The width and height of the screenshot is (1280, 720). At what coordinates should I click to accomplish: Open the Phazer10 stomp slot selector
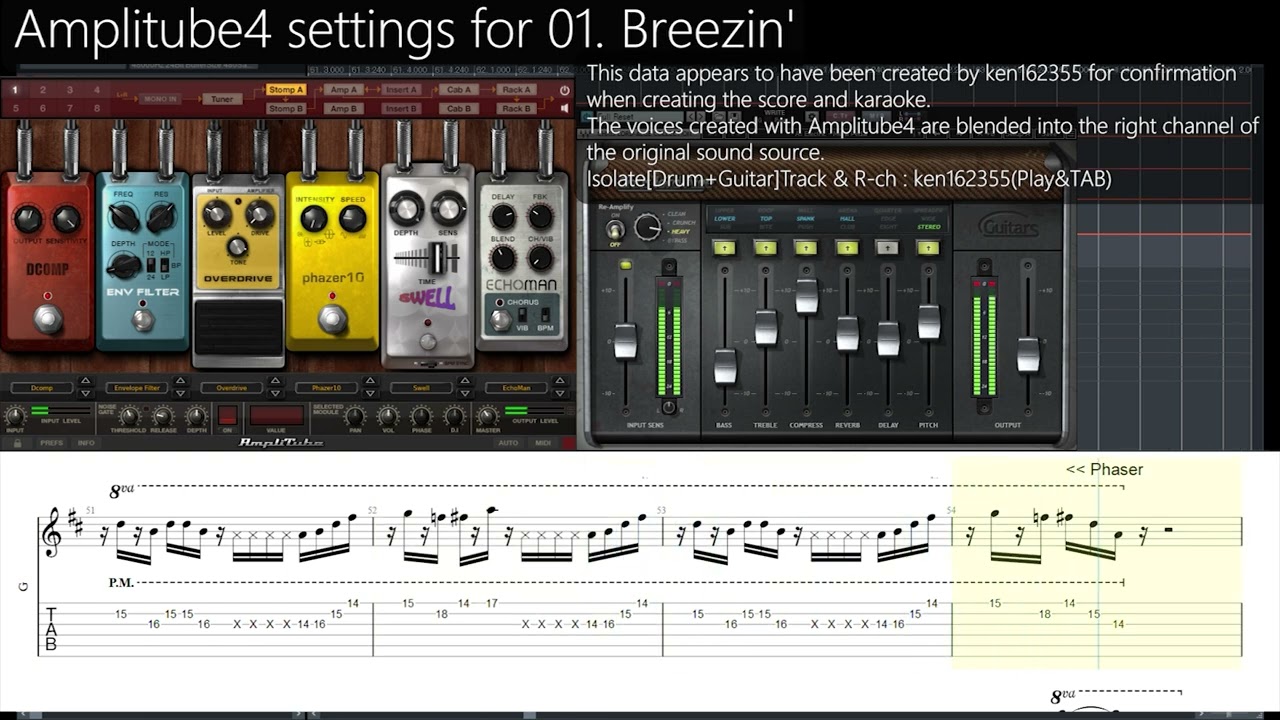[326, 387]
